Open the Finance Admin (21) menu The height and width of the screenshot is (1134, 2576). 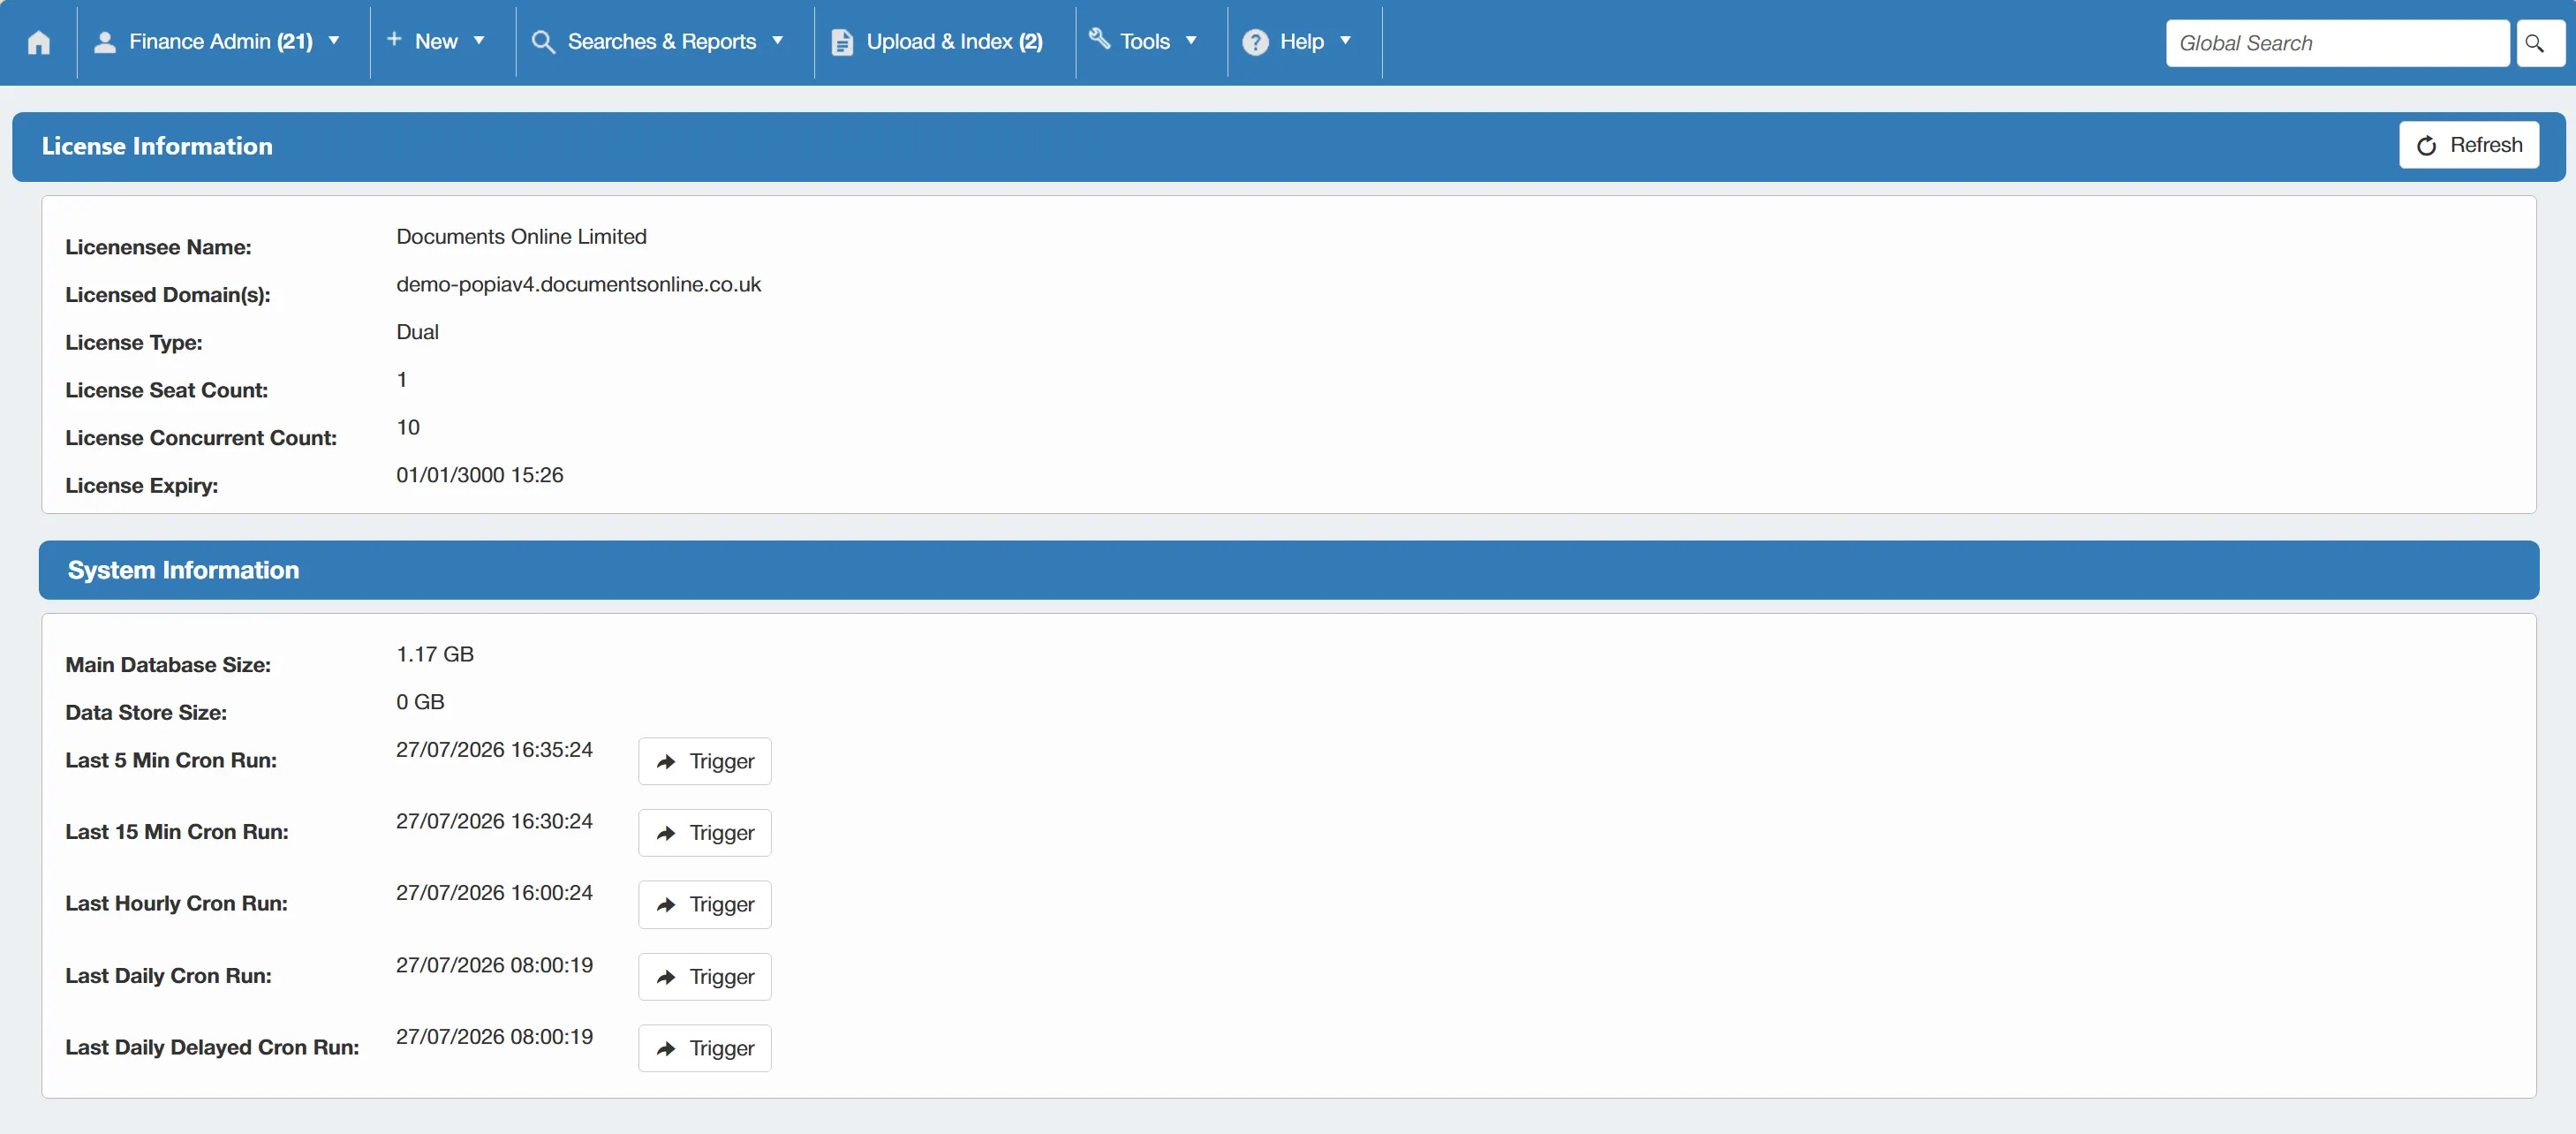[221, 42]
